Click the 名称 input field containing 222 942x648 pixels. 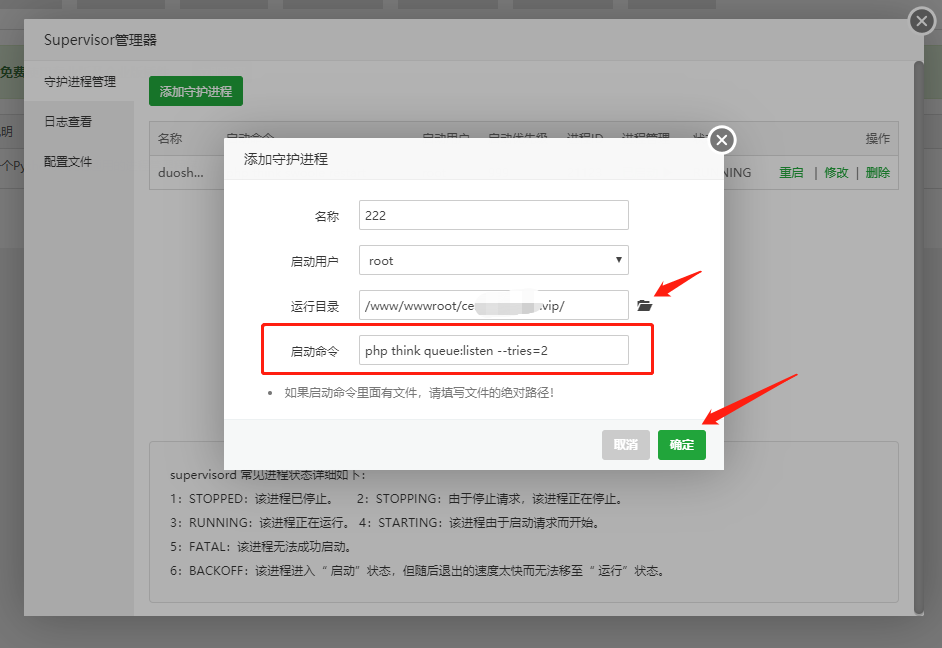point(494,215)
